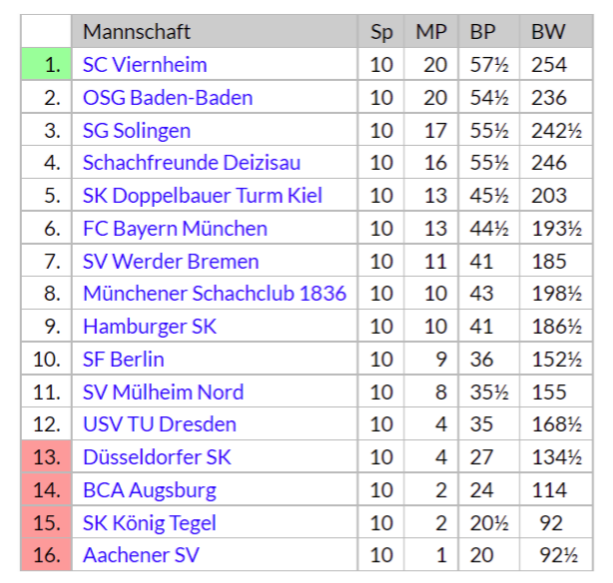Open the BCA Augsburg link
The height and width of the screenshot is (583, 613).
pos(150,490)
